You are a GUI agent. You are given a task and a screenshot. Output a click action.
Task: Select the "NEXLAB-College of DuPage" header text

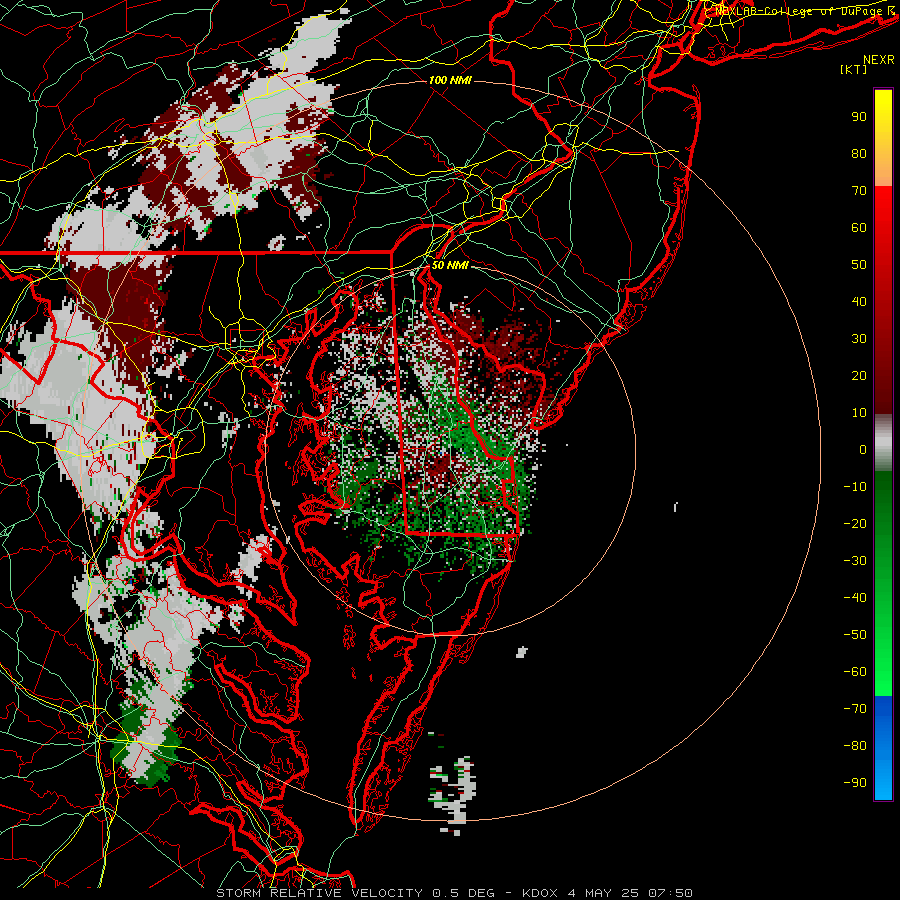tap(798, 11)
